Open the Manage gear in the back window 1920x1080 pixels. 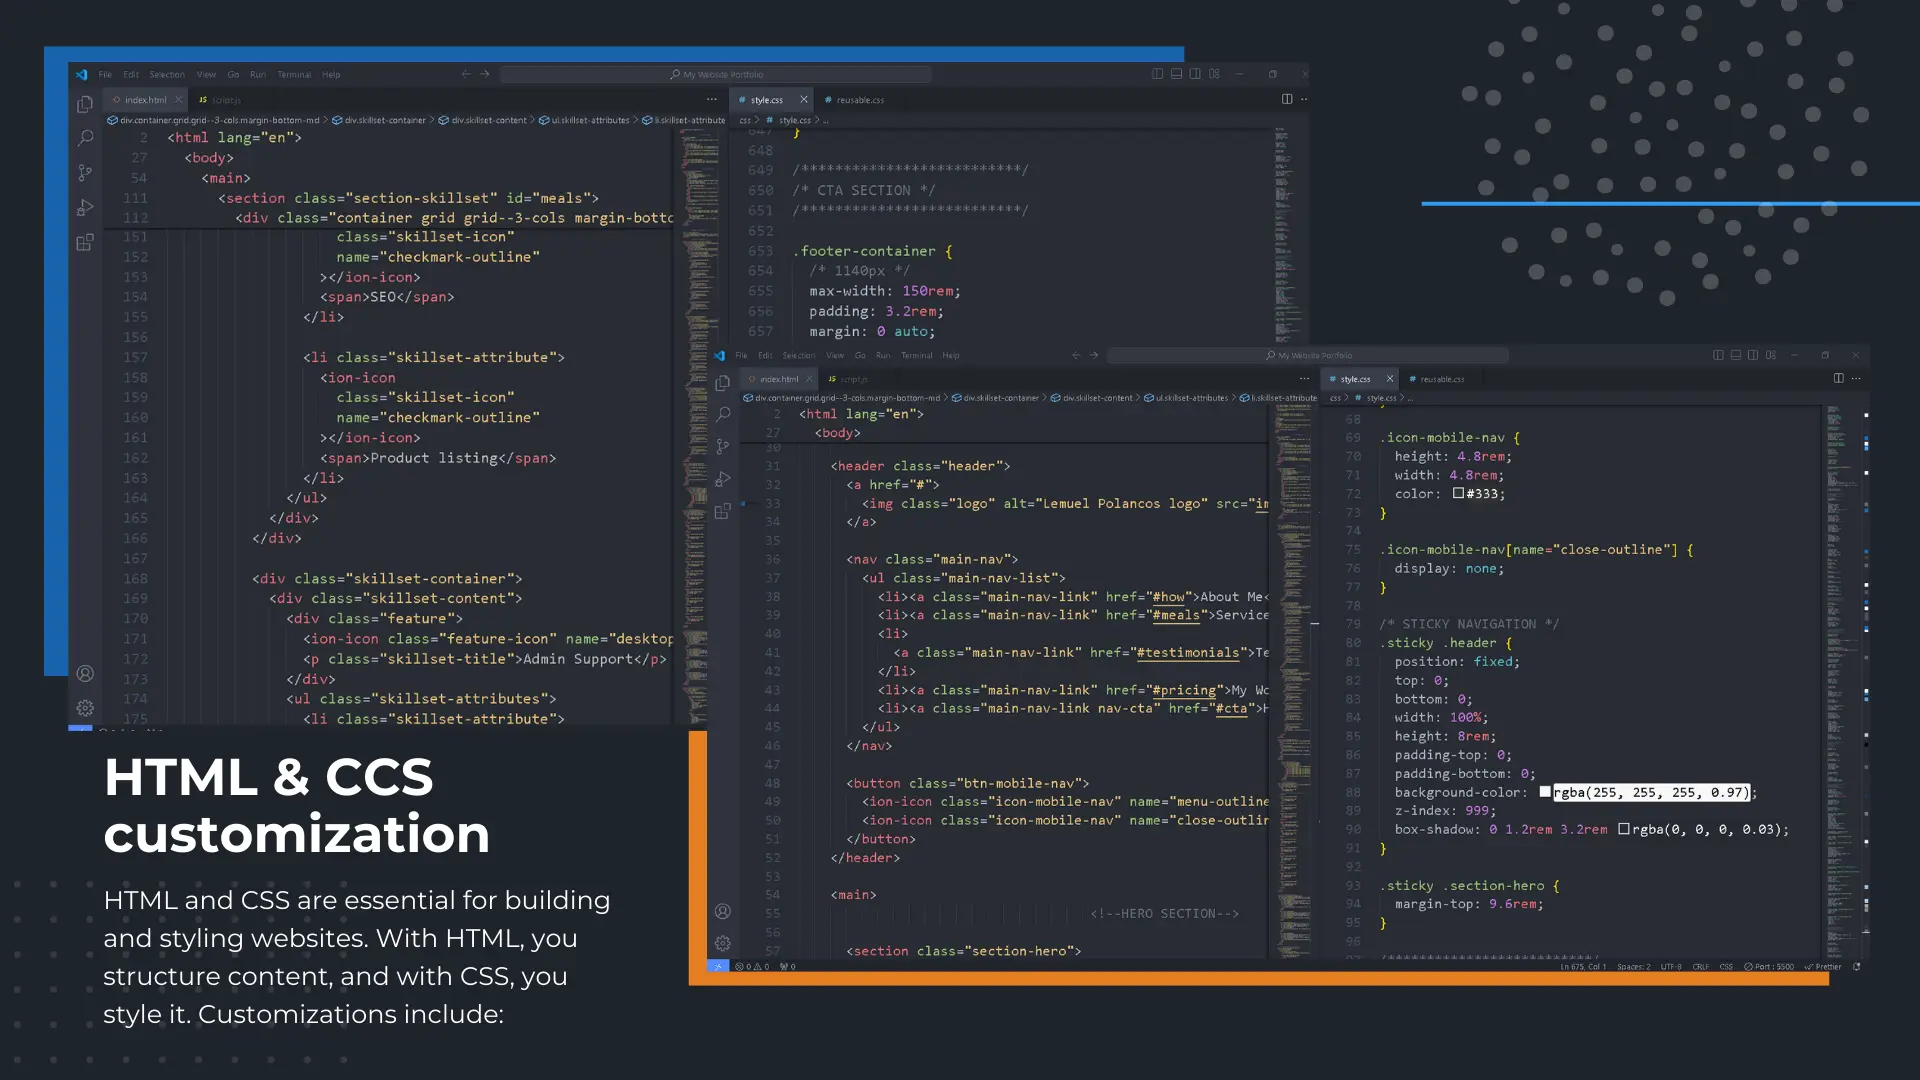pos(85,708)
